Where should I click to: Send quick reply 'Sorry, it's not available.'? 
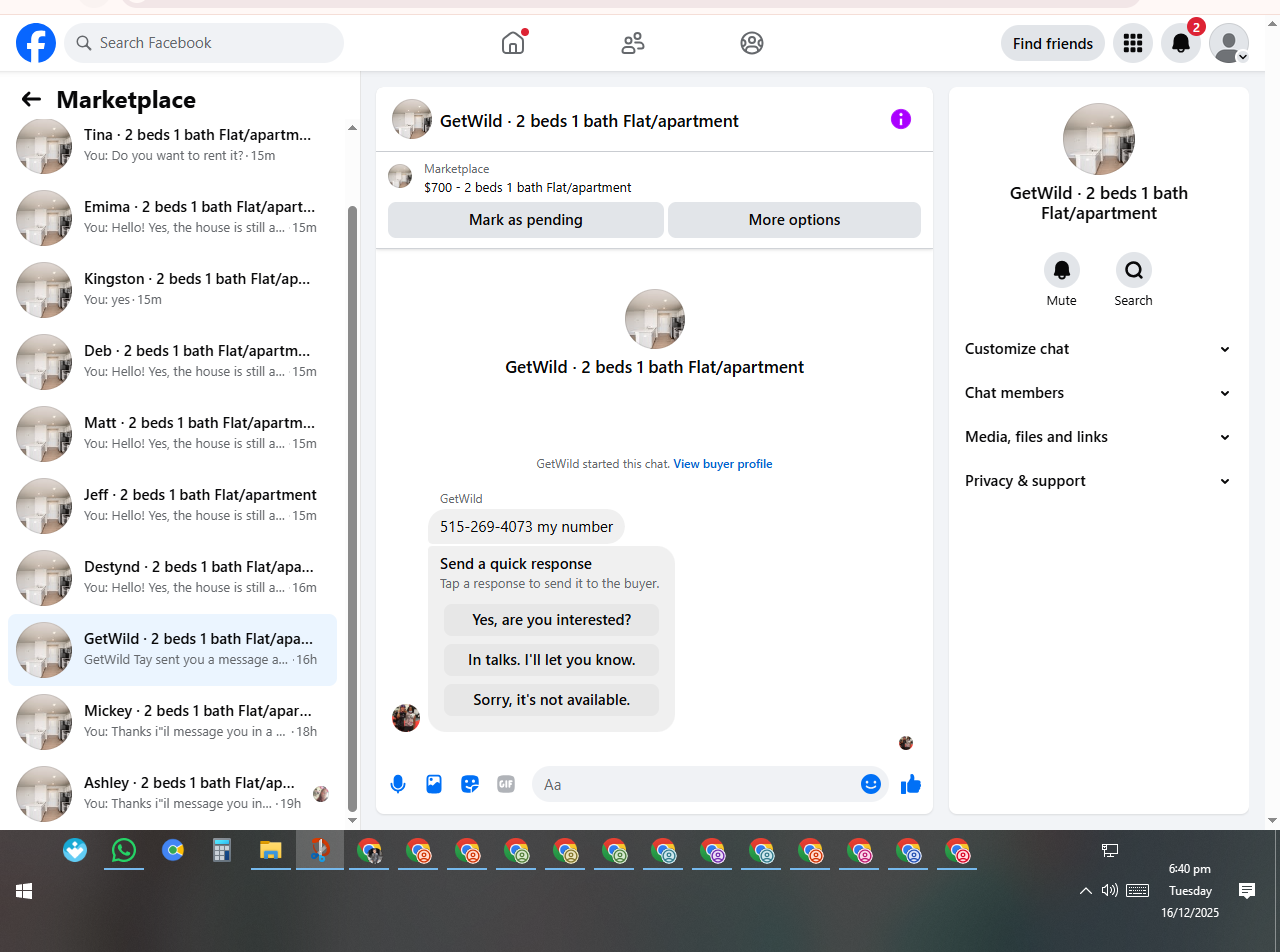[x=552, y=700]
